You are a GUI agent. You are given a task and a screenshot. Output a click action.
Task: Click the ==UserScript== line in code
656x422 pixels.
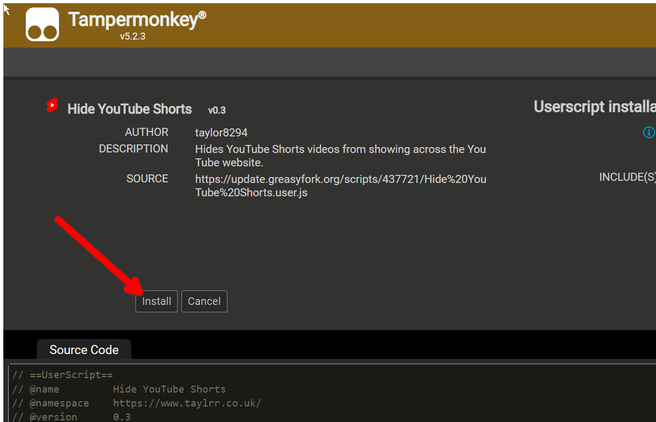coord(62,375)
